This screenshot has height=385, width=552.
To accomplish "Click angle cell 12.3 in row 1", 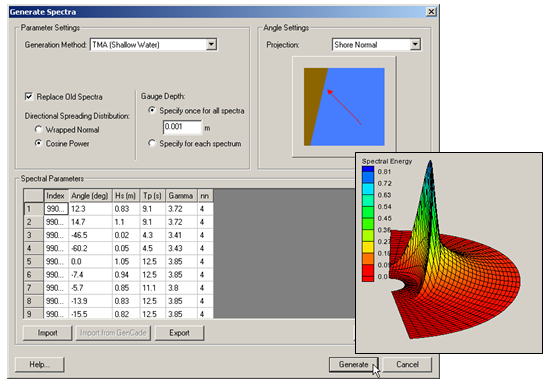I will click(90, 209).
